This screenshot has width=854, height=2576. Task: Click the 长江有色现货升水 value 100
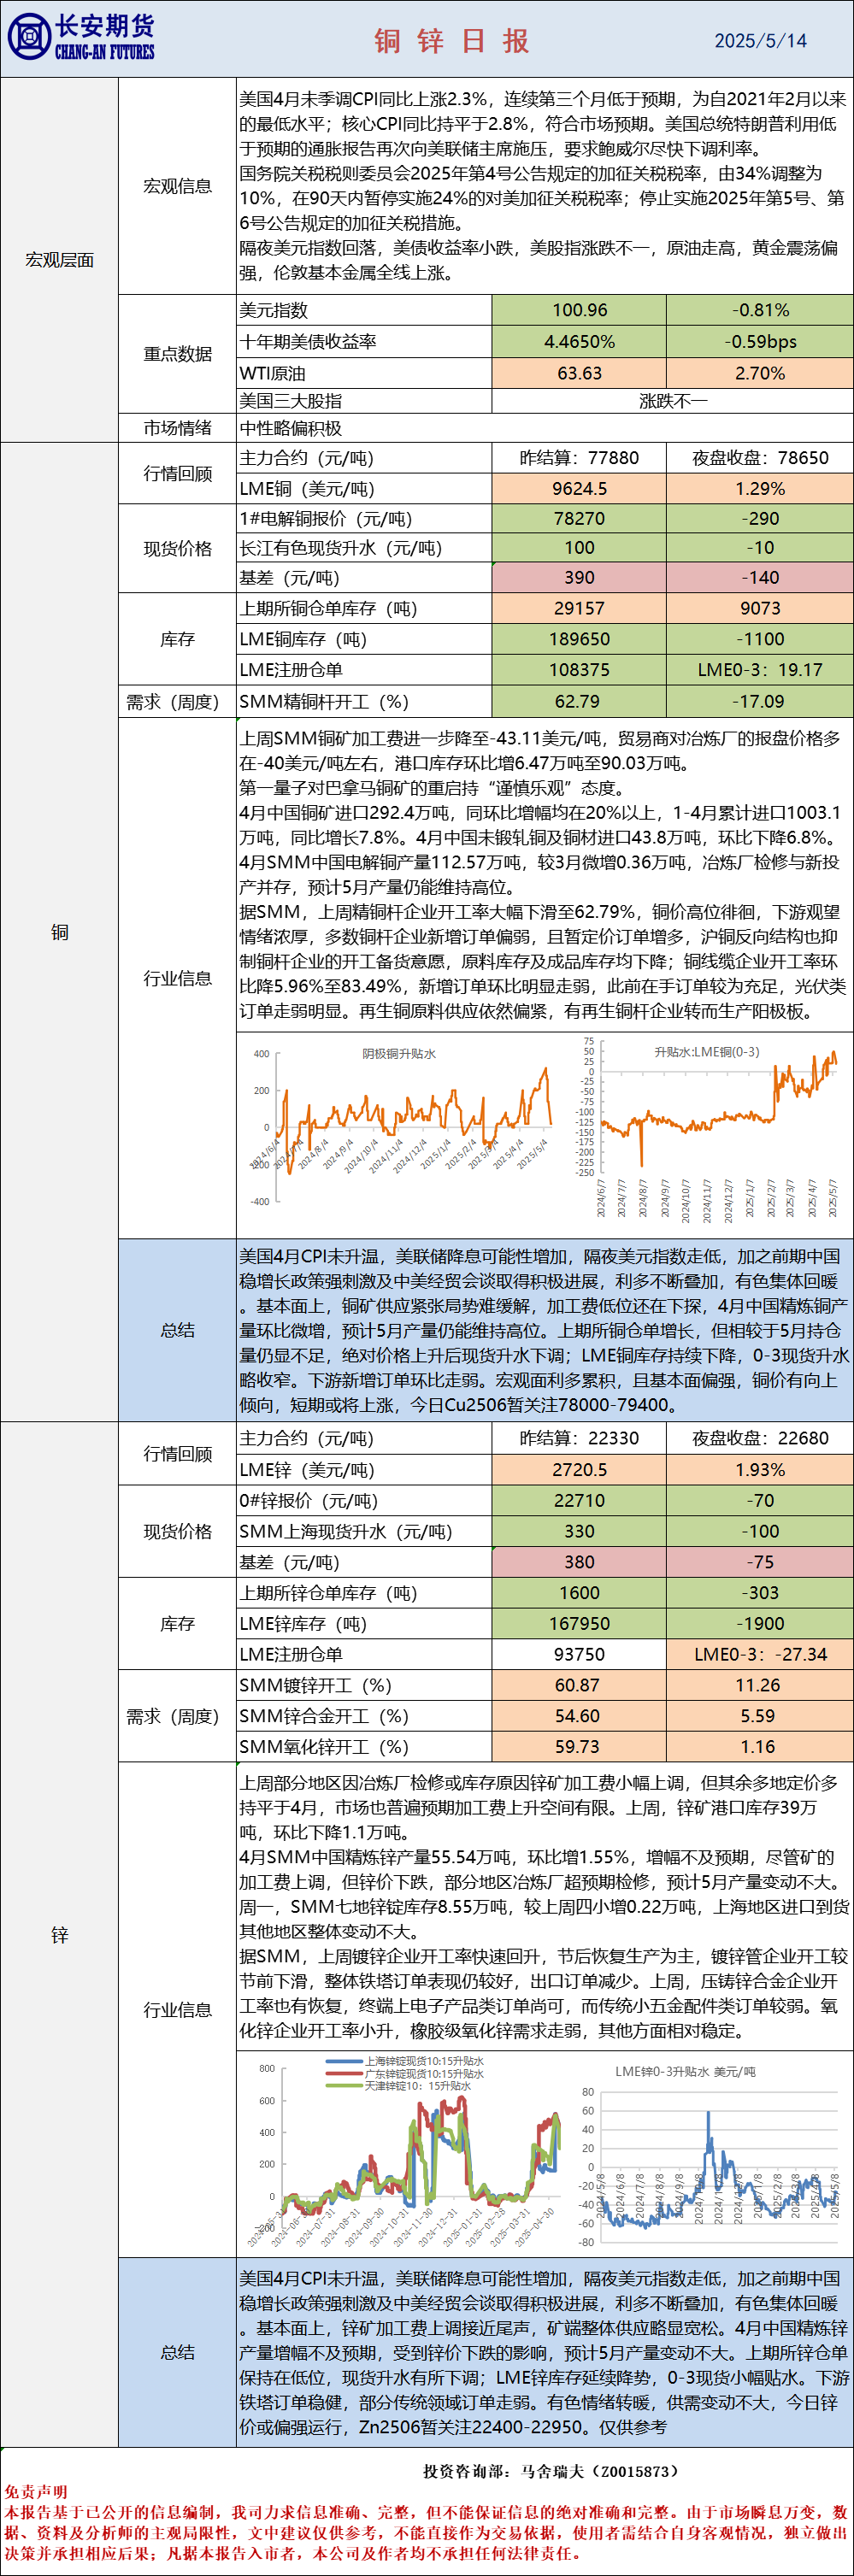click(579, 548)
